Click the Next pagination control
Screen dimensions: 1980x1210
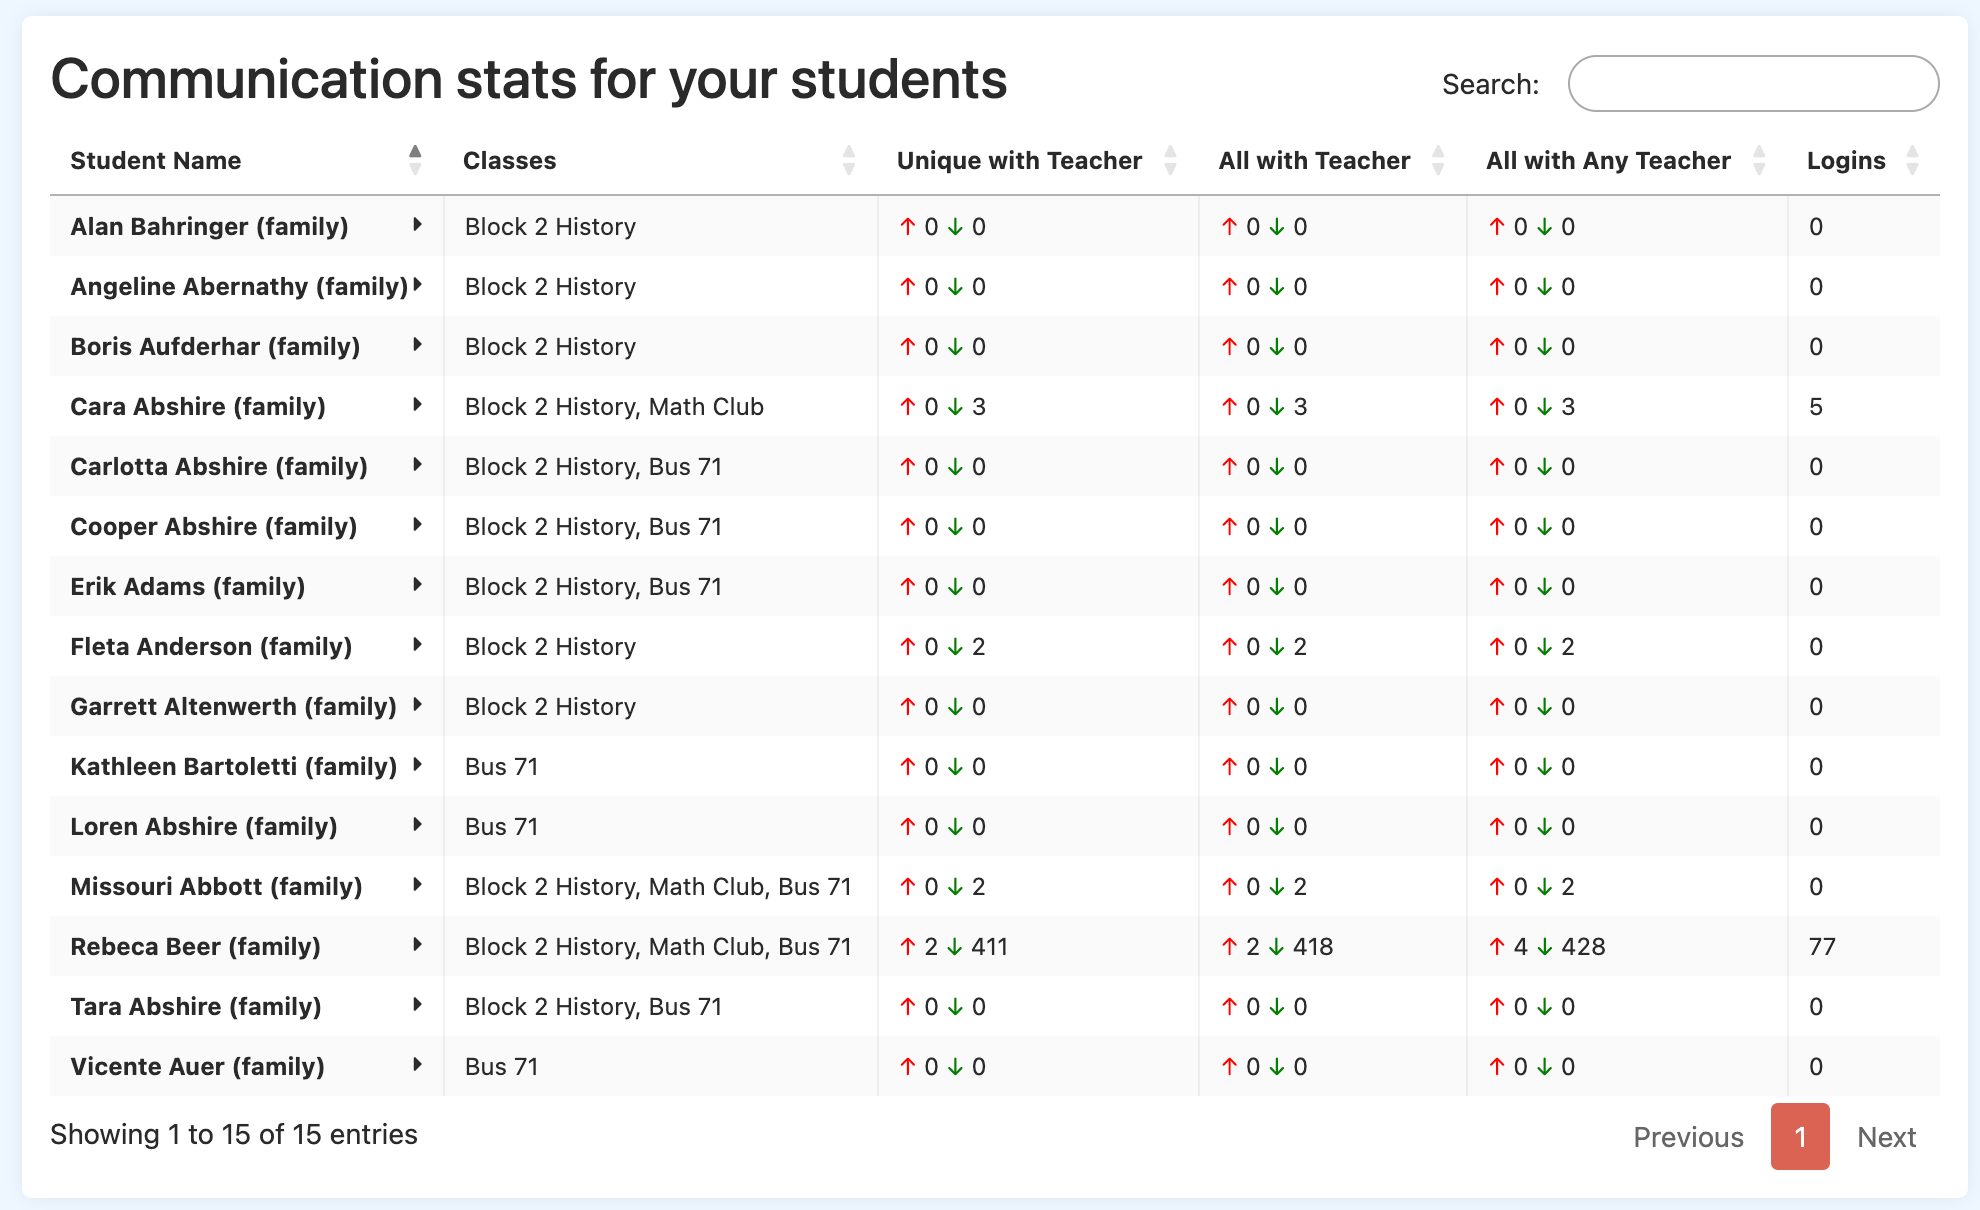pyautogui.click(x=1886, y=1137)
